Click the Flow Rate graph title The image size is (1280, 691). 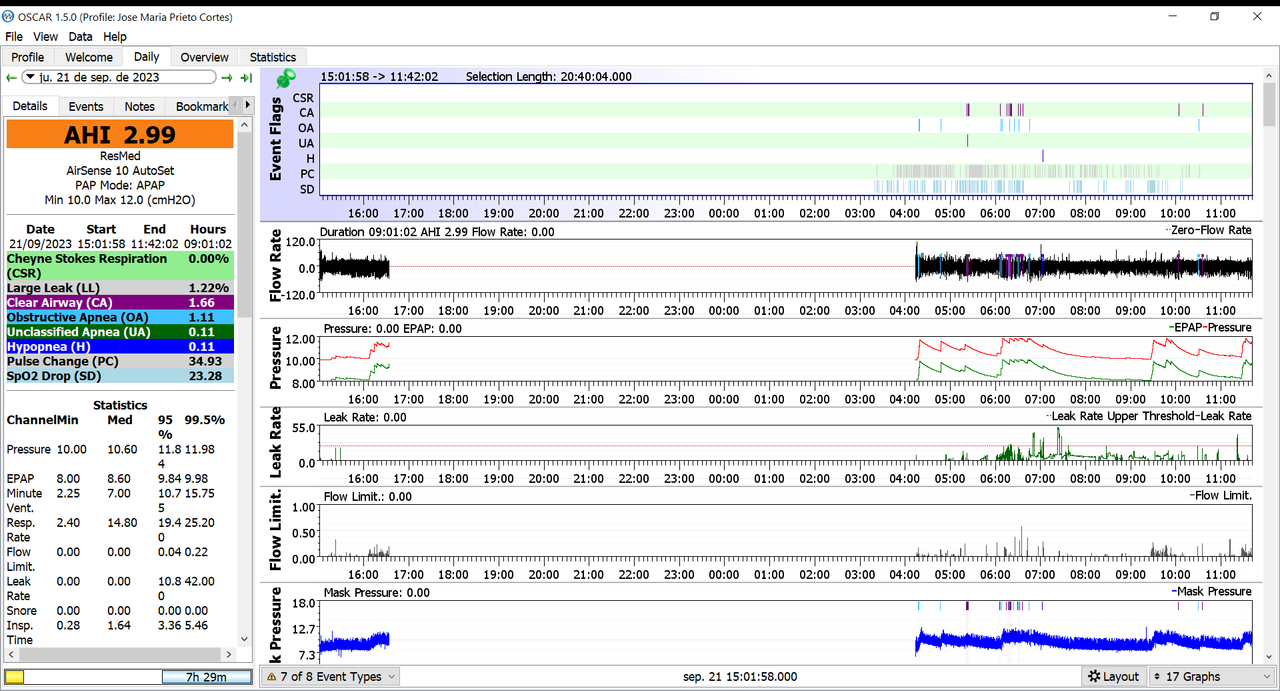(x=277, y=268)
